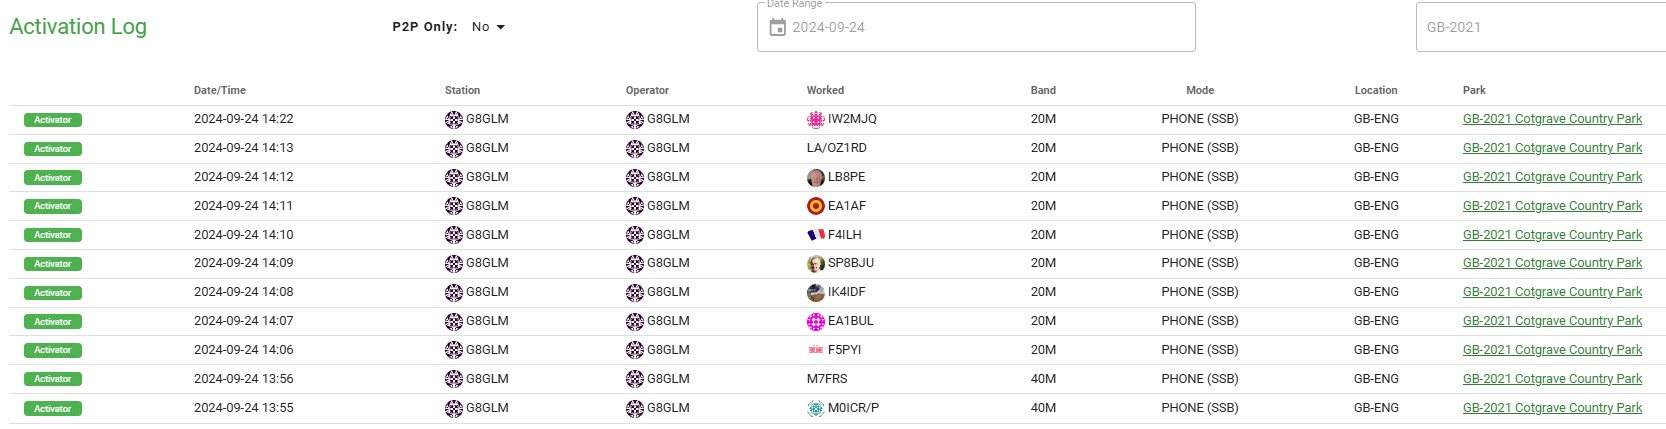Click the calendar icon in Date Range
Image resolution: width=1666 pixels, height=429 pixels.
click(777, 27)
